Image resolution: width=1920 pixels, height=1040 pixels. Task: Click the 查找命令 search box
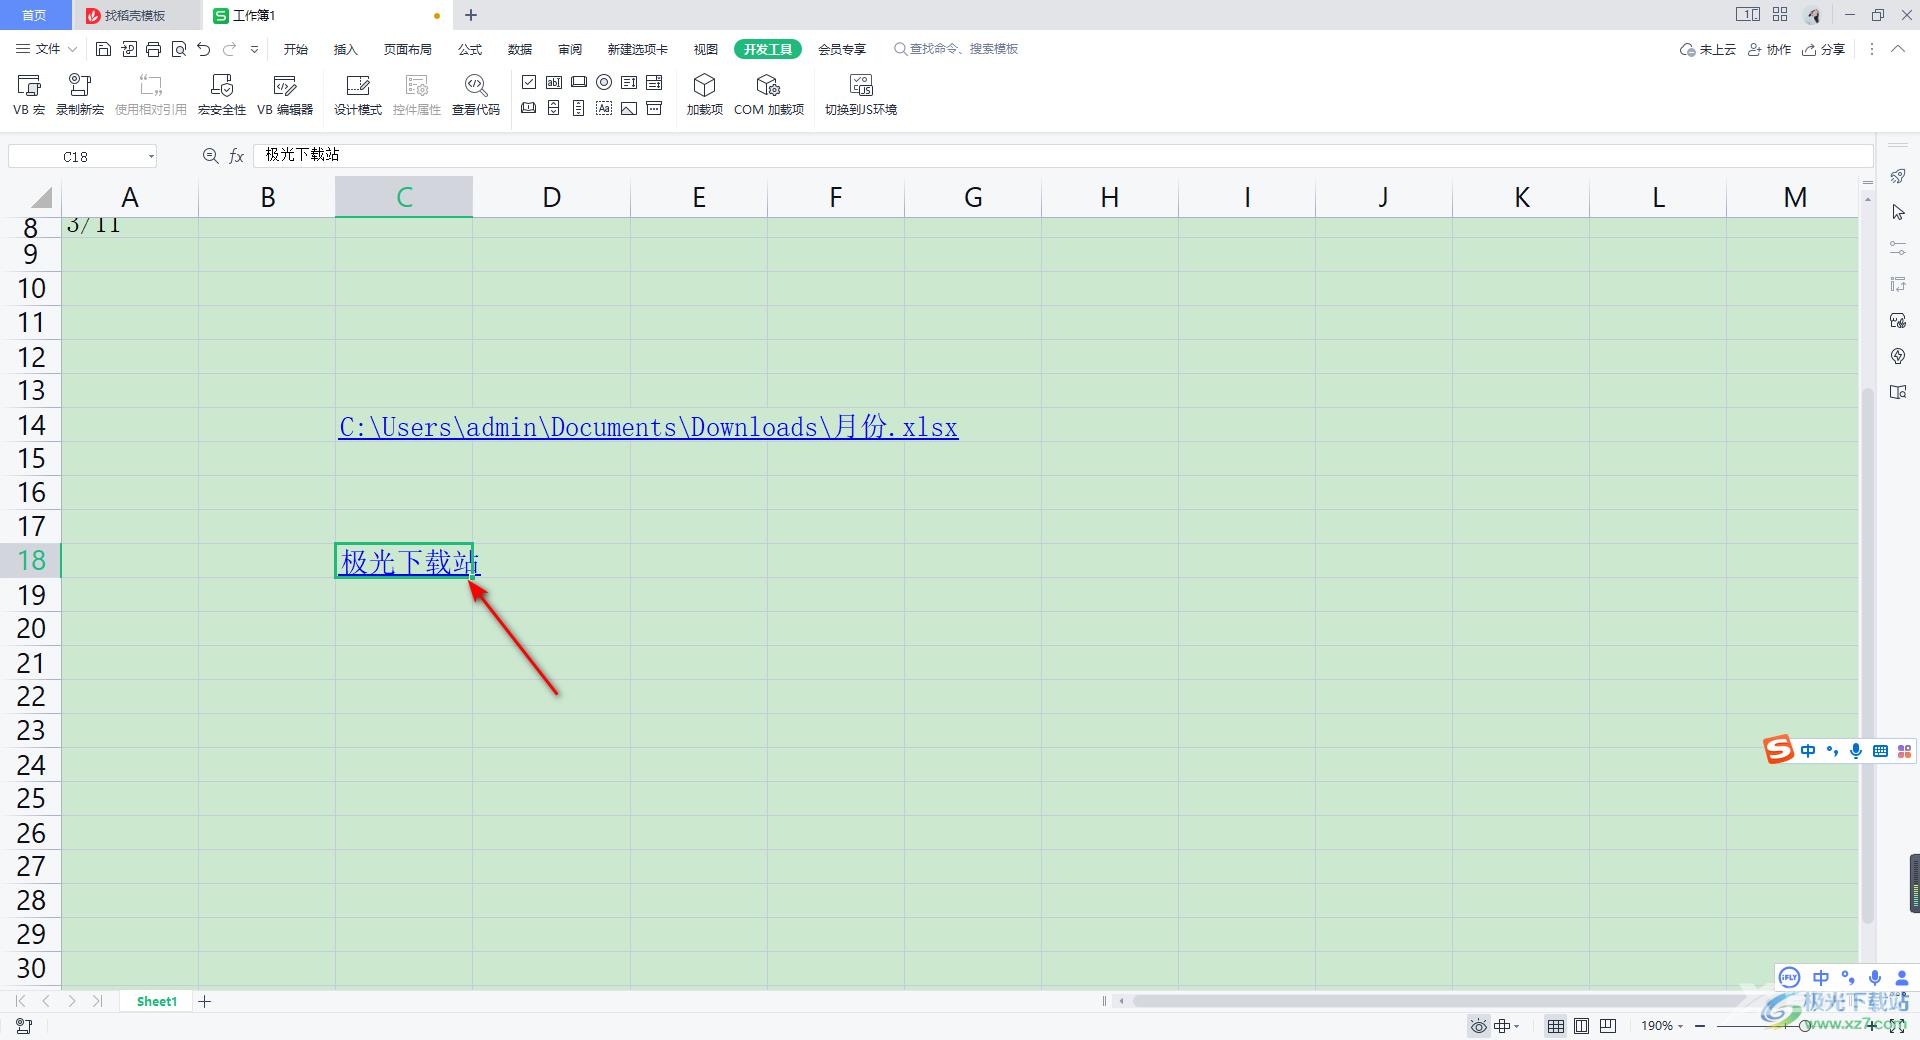(x=956, y=49)
